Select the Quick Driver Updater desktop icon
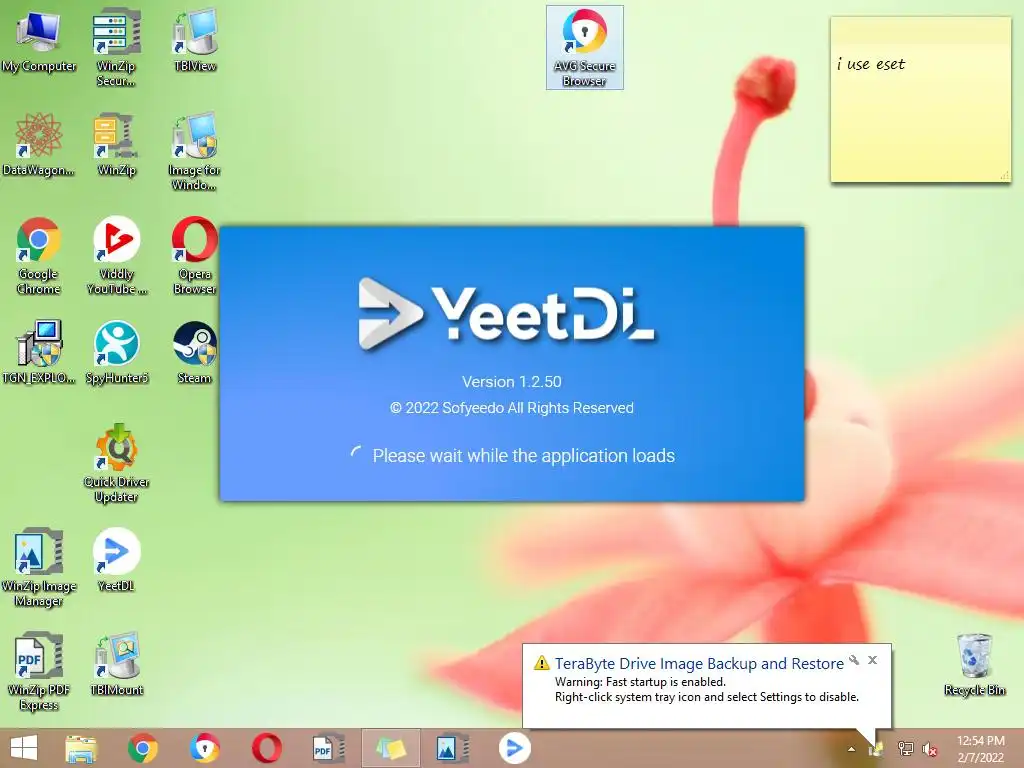This screenshot has width=1024, height=768. point(116,464)
